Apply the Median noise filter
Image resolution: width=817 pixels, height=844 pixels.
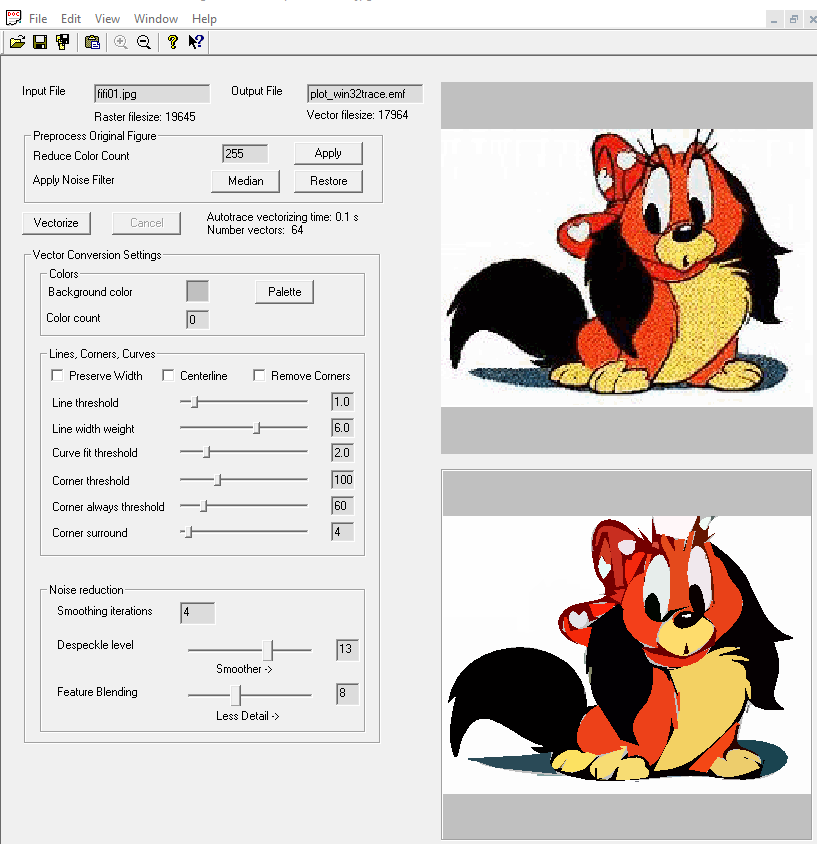[x=245, y=181]
